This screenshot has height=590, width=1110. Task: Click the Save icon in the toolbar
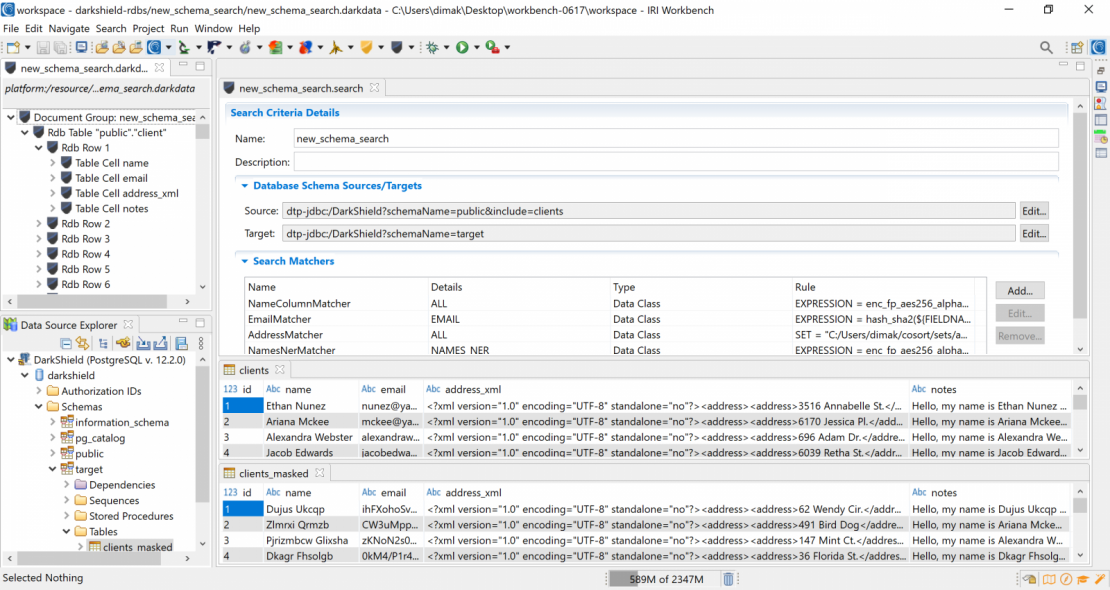44,47
